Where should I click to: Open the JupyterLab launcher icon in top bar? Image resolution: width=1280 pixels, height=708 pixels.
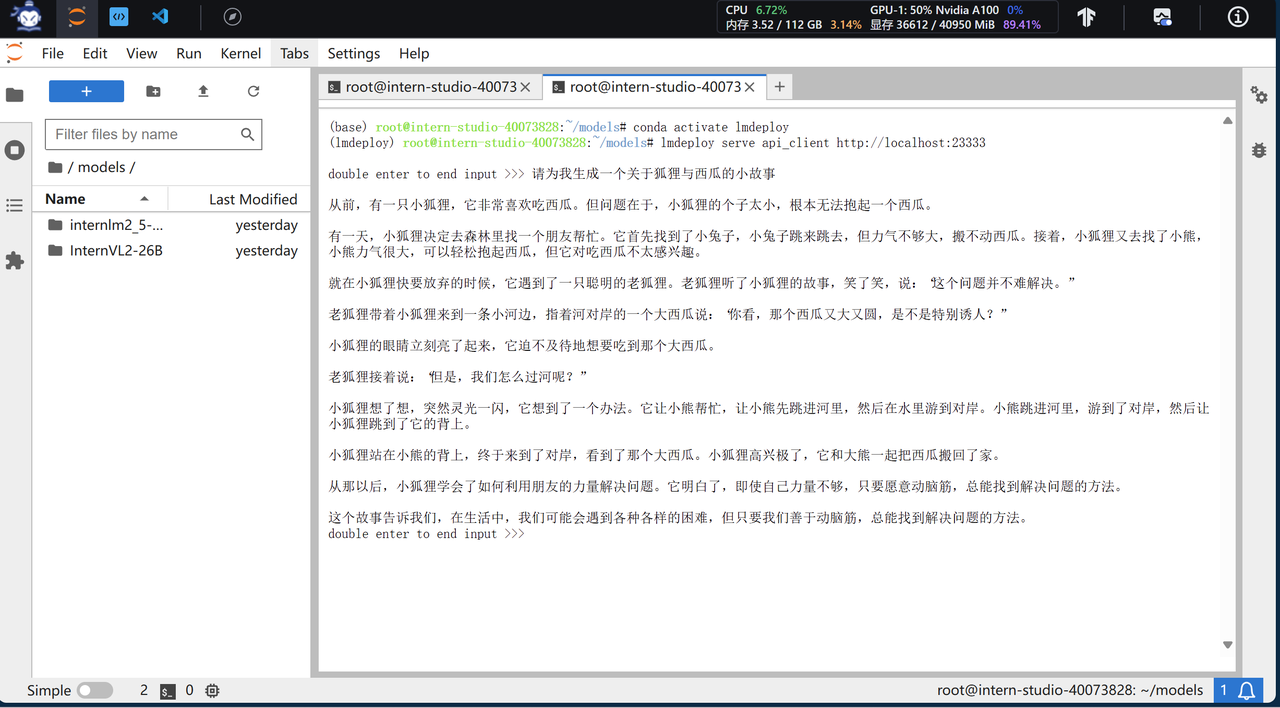pyautogui.click(x=78, y=17)
